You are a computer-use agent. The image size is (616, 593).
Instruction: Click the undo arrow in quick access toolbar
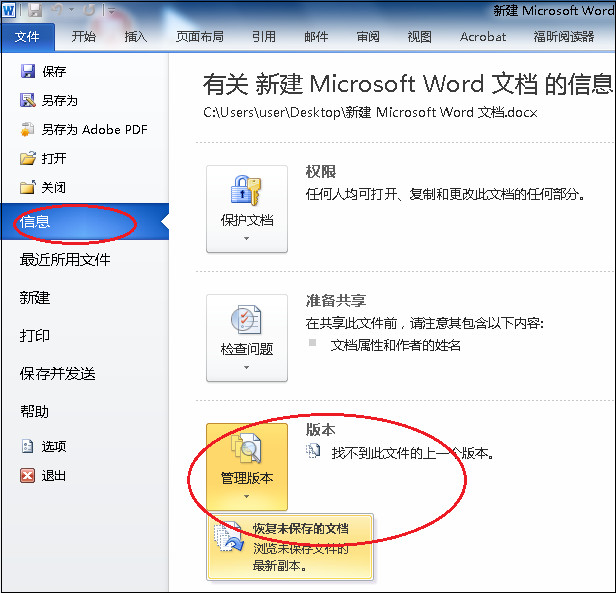[x=57, y=10]
